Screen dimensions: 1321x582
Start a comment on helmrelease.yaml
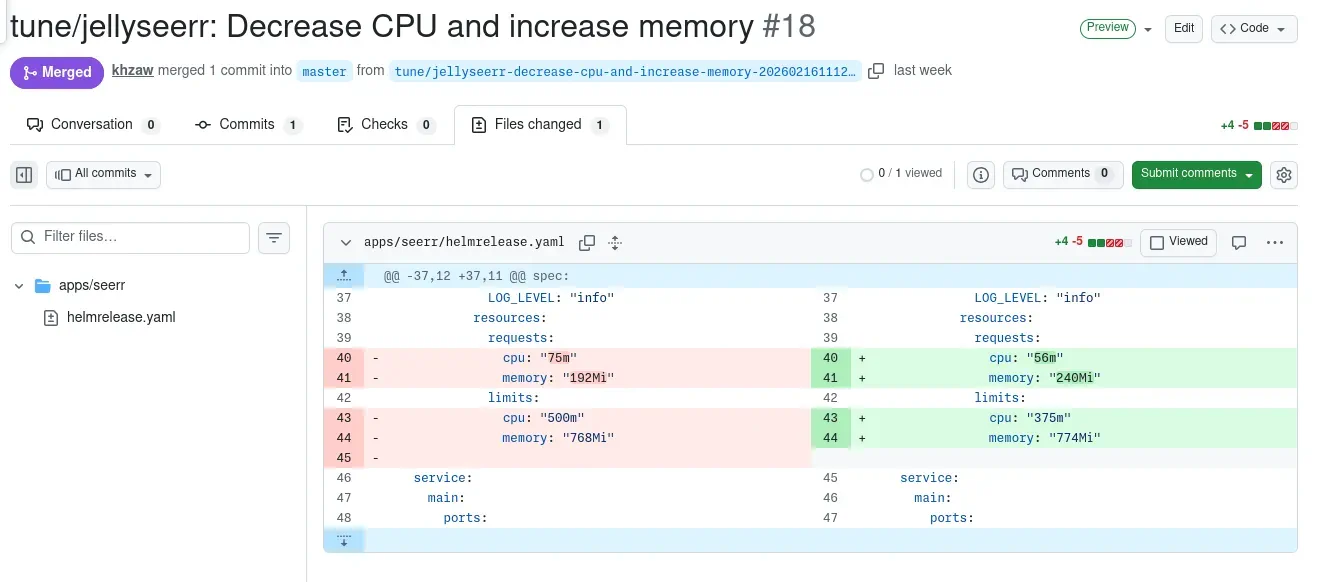1239,242
